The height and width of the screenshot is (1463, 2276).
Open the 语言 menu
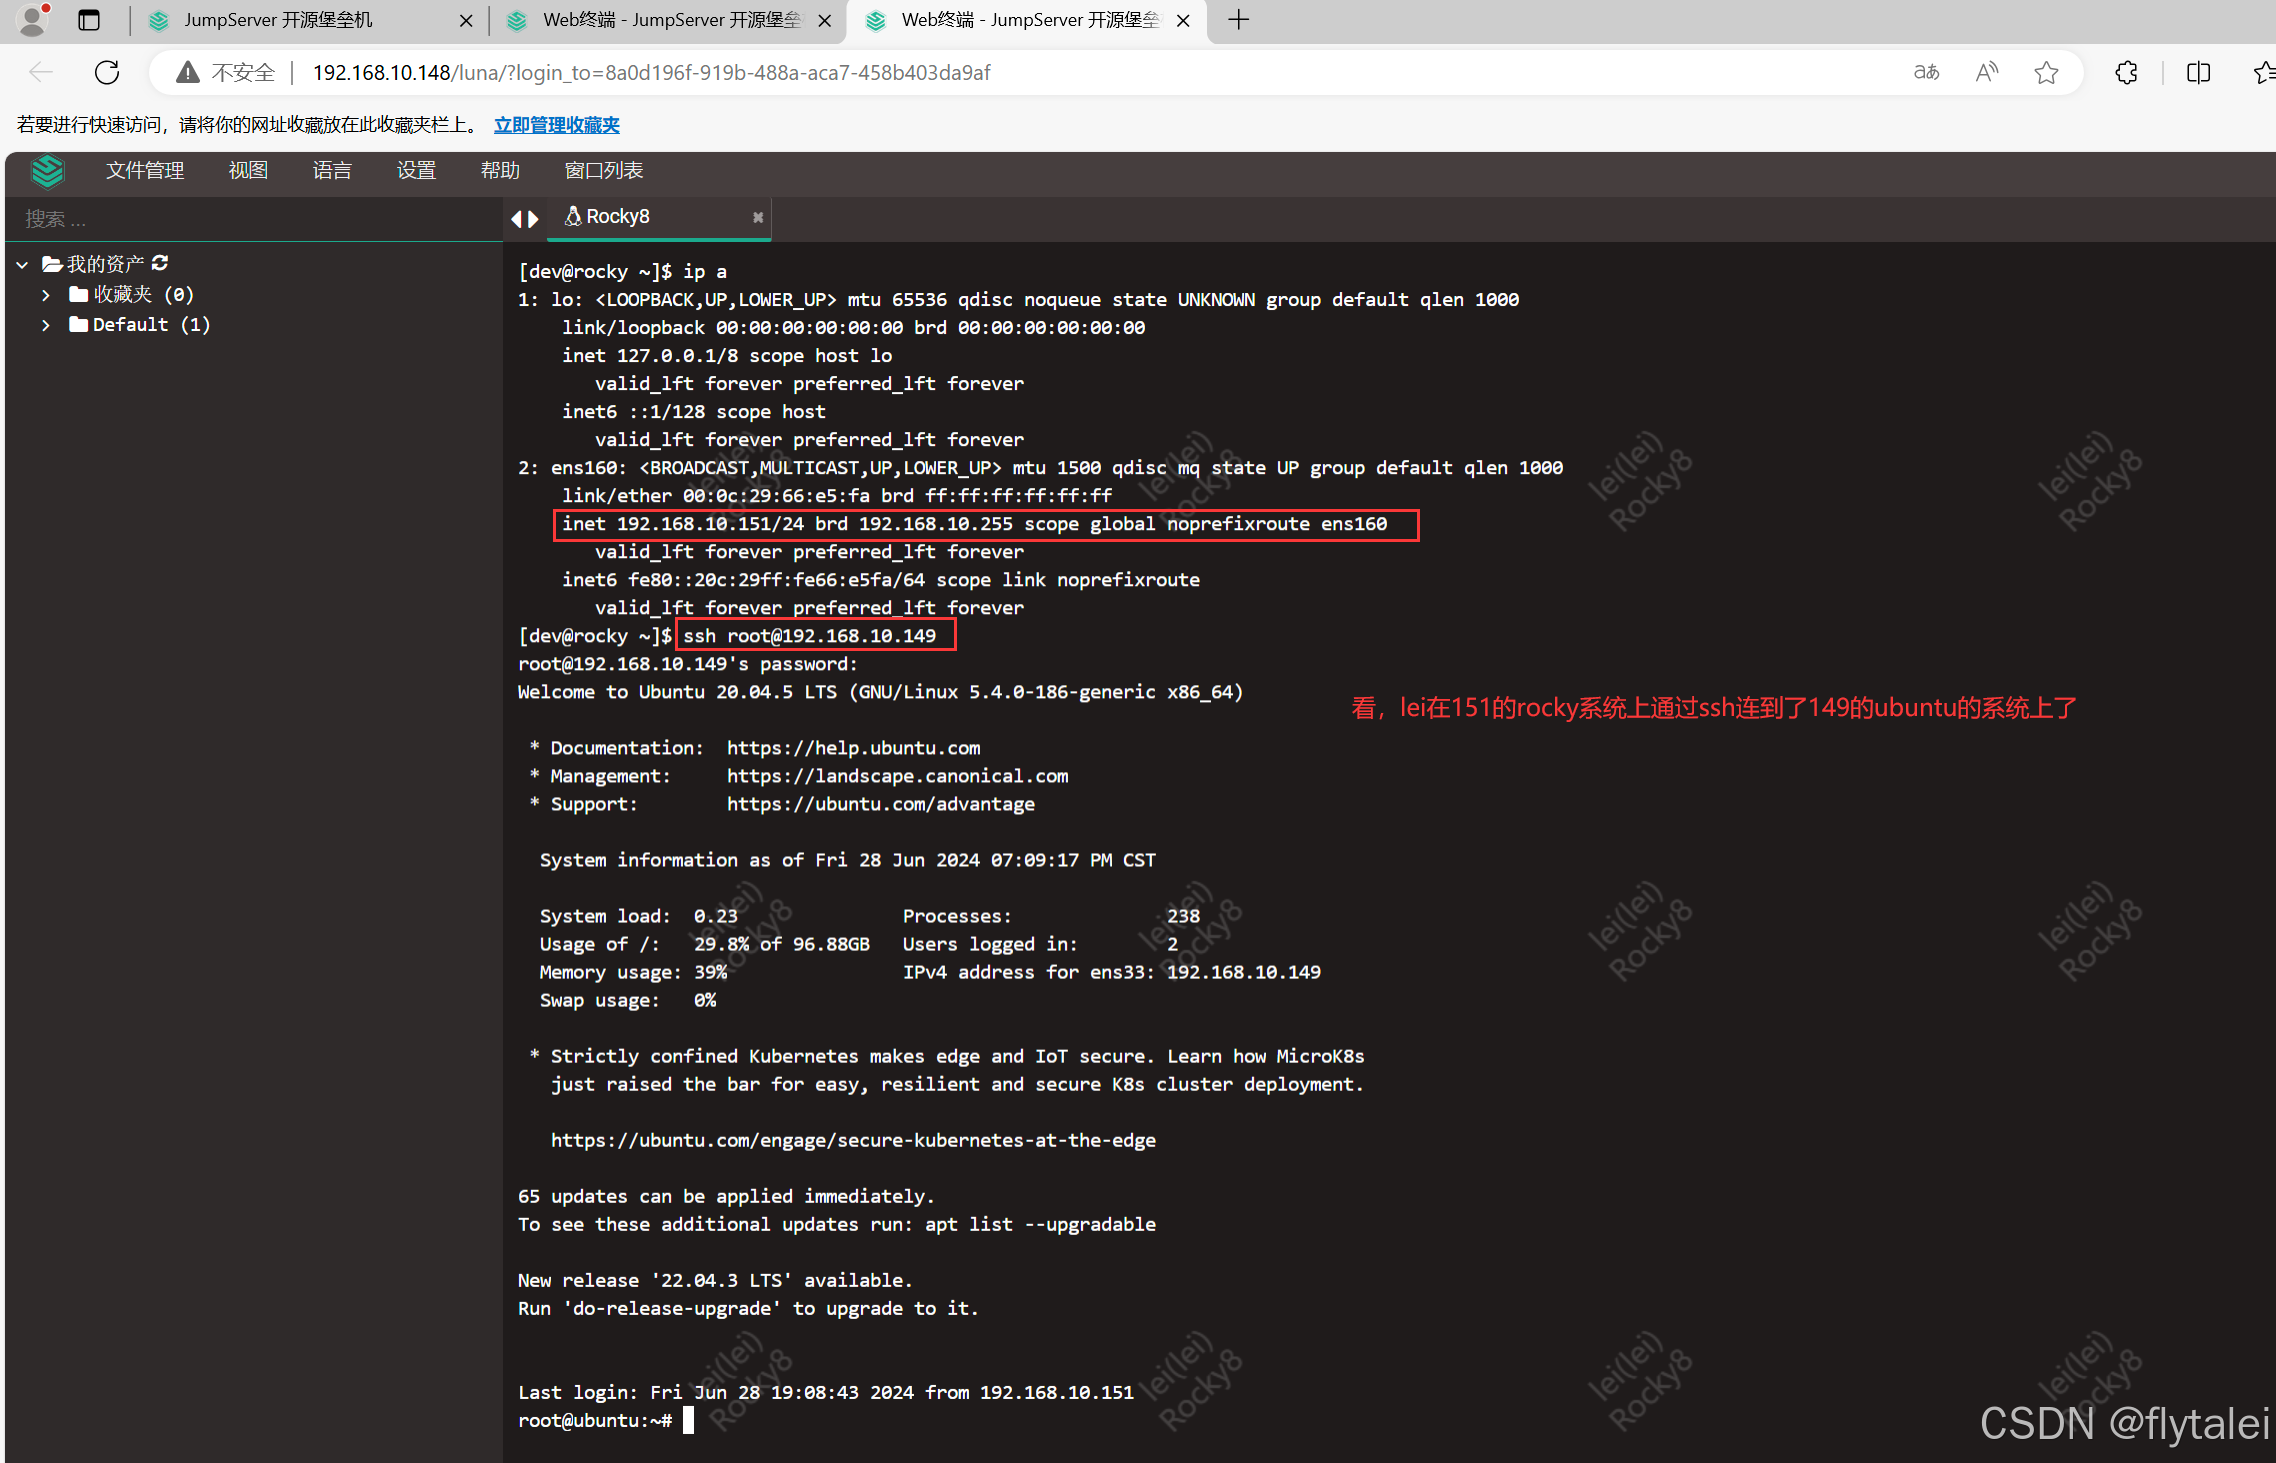point(332,171)
